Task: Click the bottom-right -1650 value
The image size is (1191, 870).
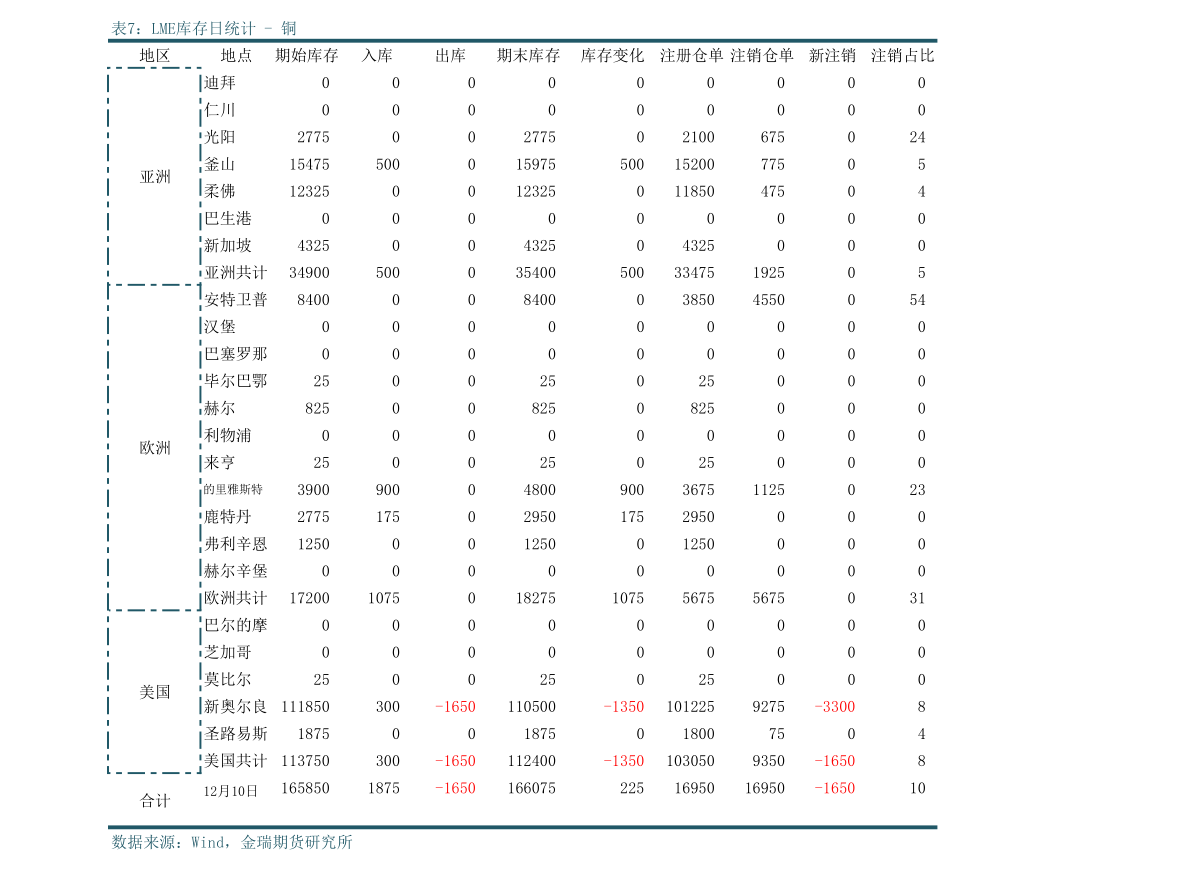Action: [835, 788]
